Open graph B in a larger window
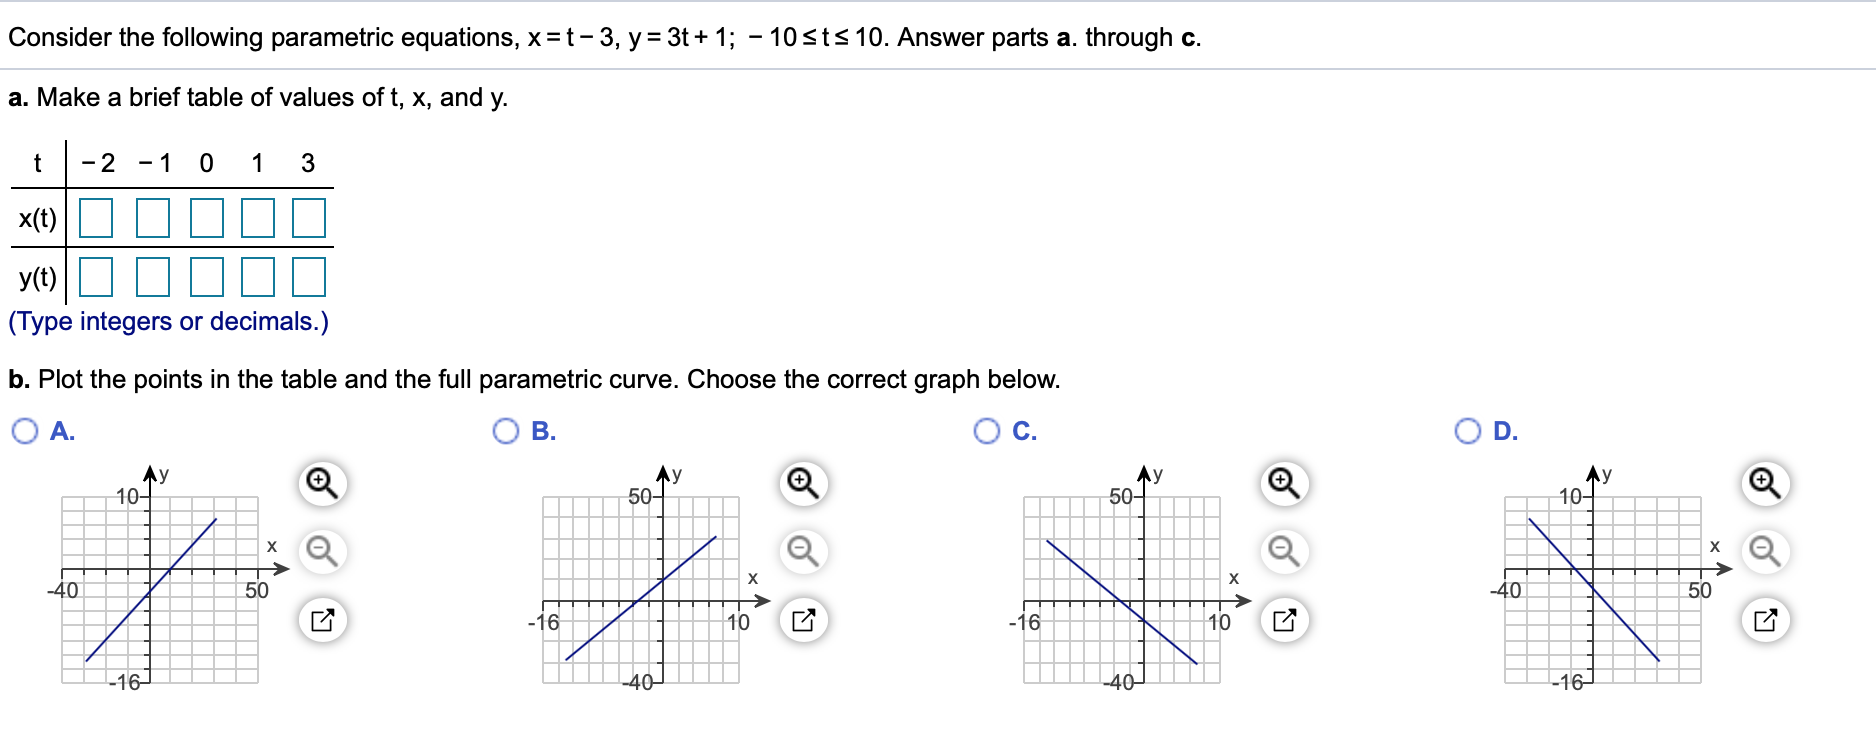The width and height of the screenshot is (1876, 754). 802,620
